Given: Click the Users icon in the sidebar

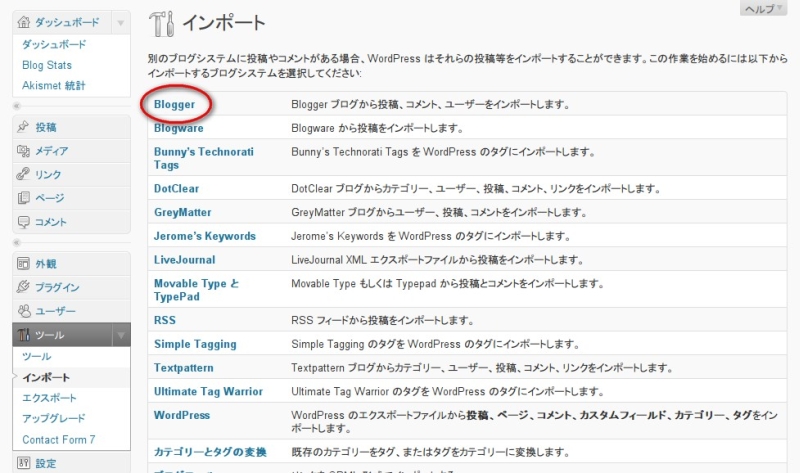Looking at the screenshot, I should tap(23, 311).
